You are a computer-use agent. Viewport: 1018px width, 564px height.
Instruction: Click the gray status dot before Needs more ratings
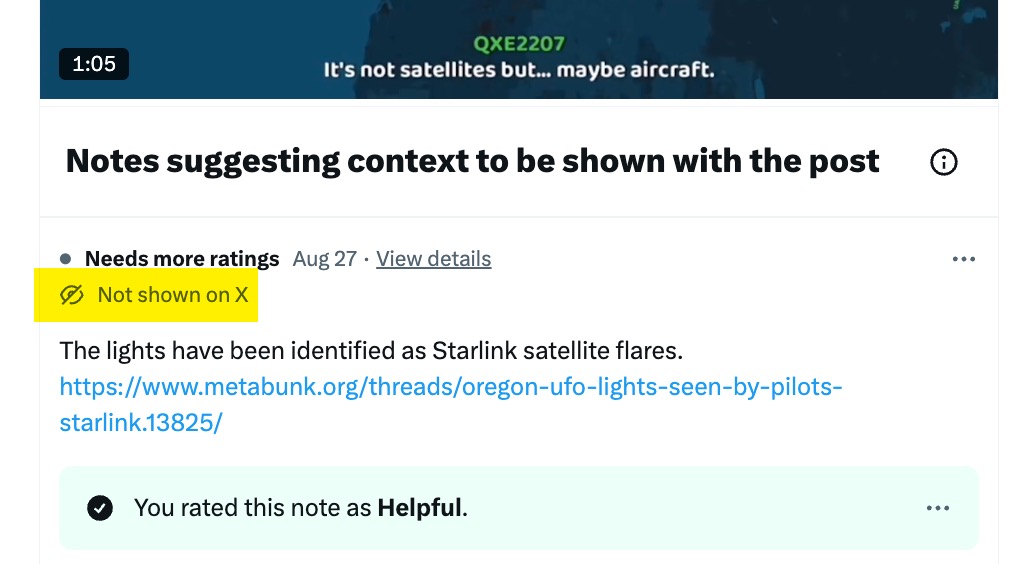(66, 259)
